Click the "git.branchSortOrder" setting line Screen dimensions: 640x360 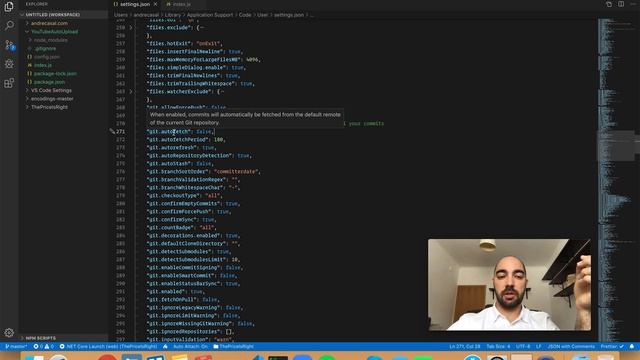tap(203, 171)
